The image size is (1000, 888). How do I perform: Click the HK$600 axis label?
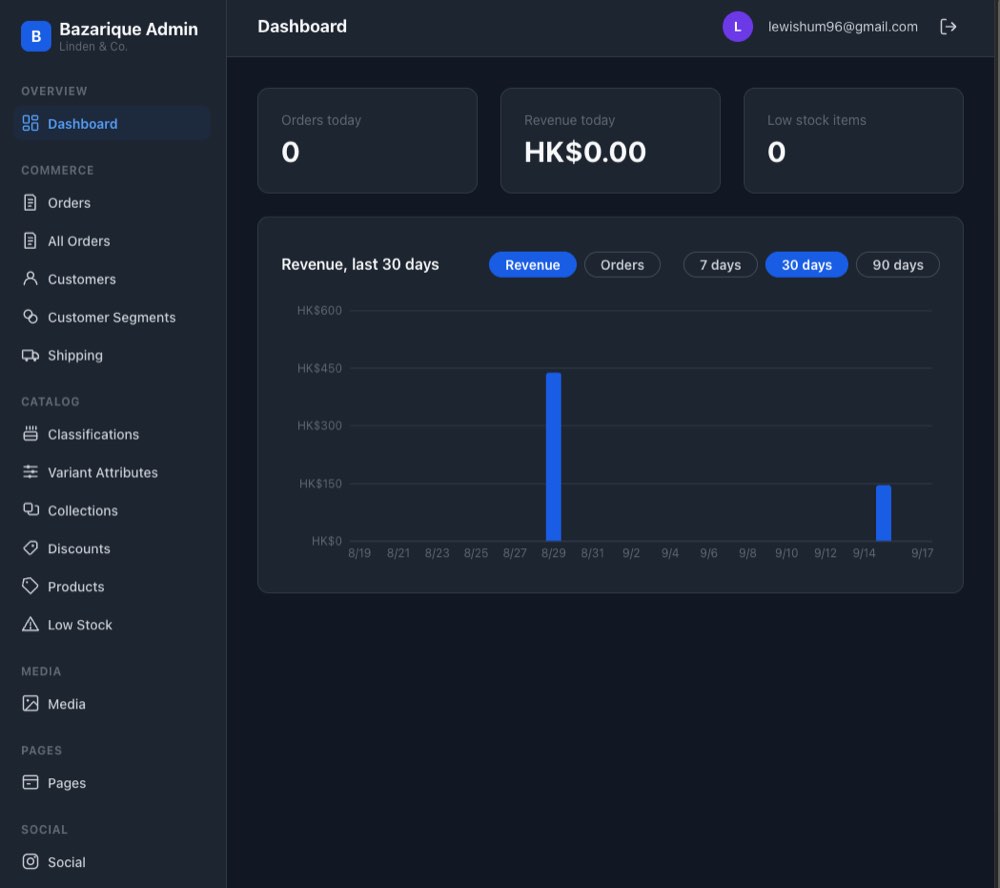[320, 311]
